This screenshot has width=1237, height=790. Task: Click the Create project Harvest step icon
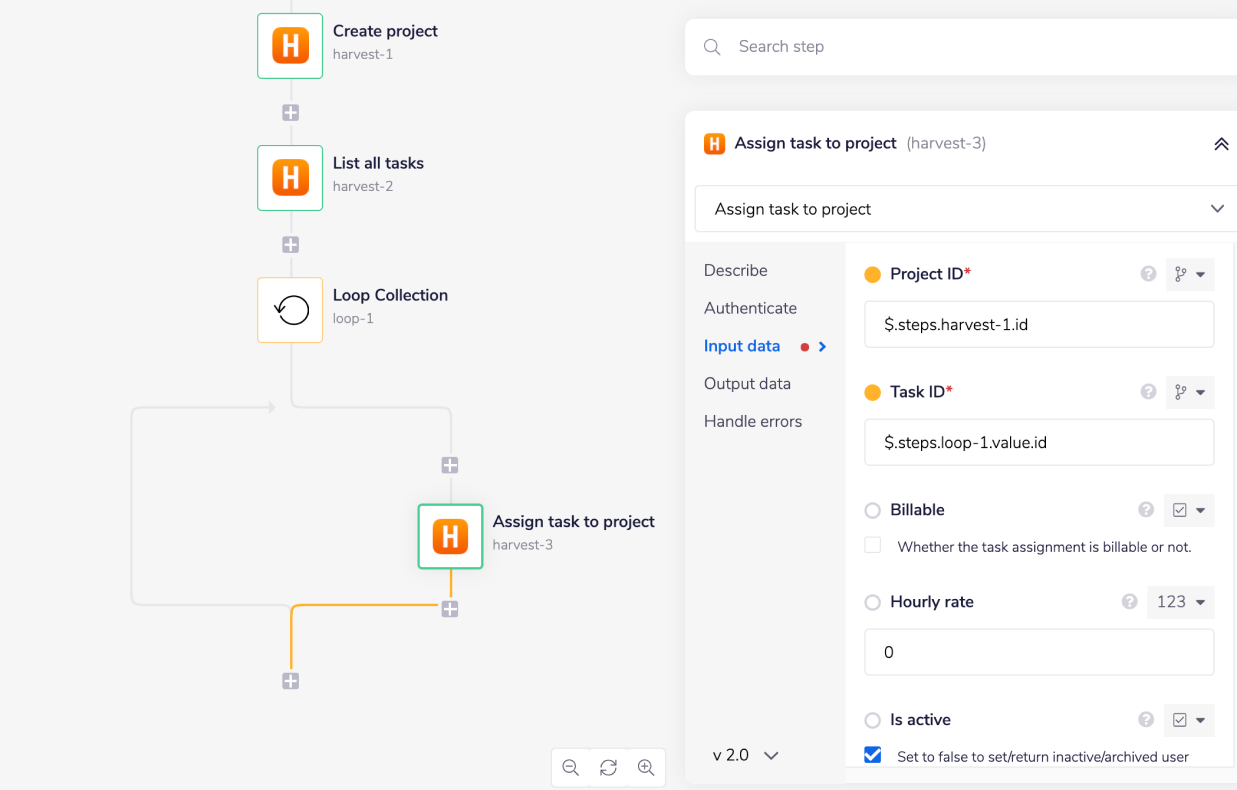[290, 46]
